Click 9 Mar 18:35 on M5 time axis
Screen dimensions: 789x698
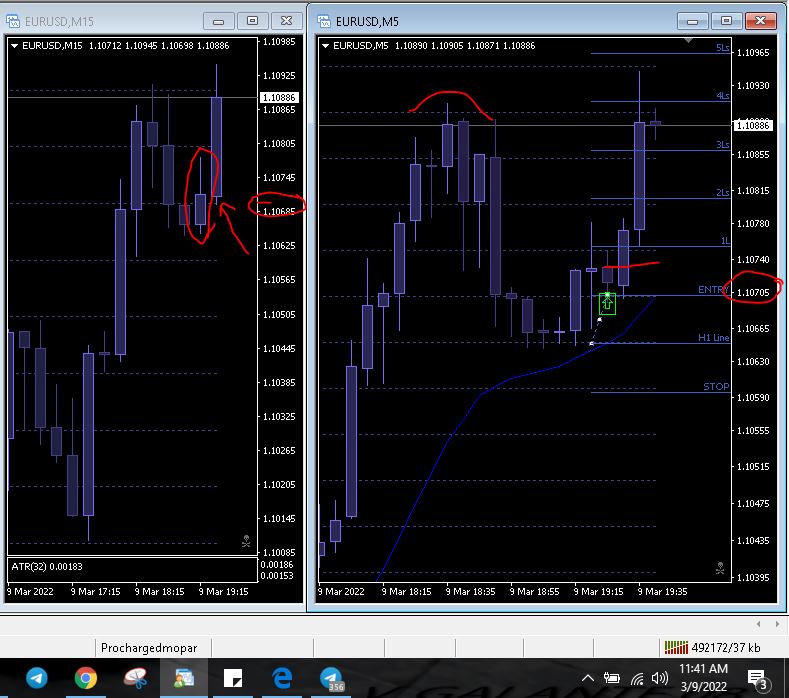pyautogui.click(x=470, y=592)
